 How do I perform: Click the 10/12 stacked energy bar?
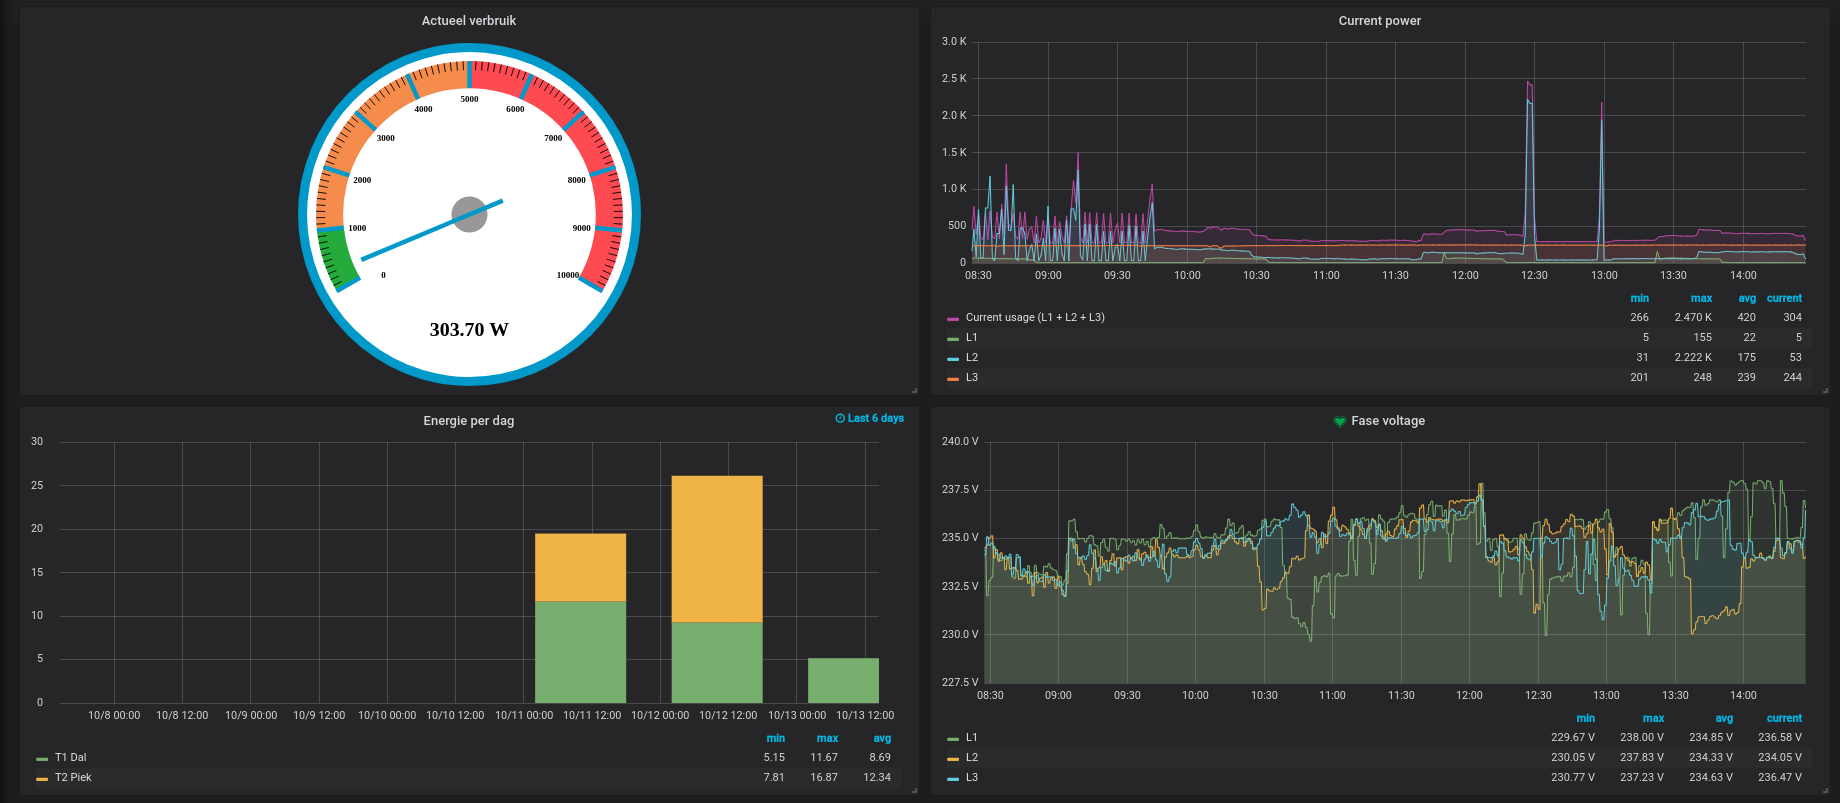click(717, 589)
